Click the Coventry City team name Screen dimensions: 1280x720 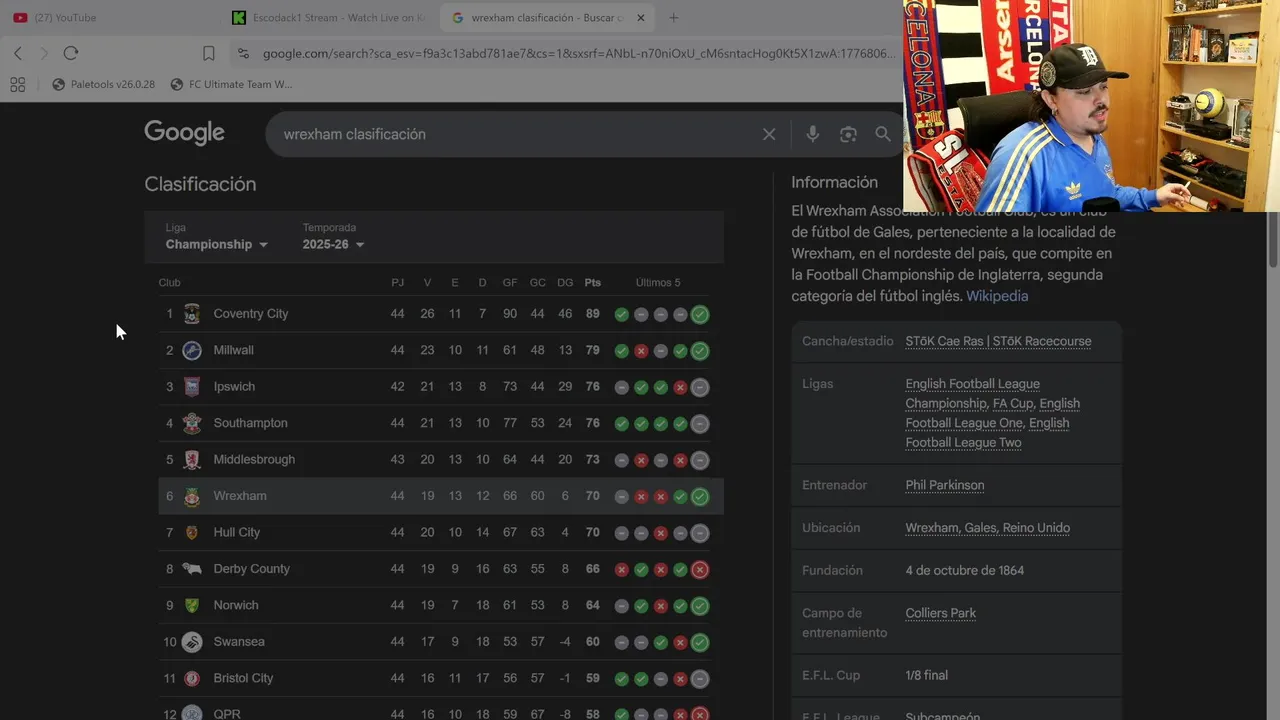point(251,314)
